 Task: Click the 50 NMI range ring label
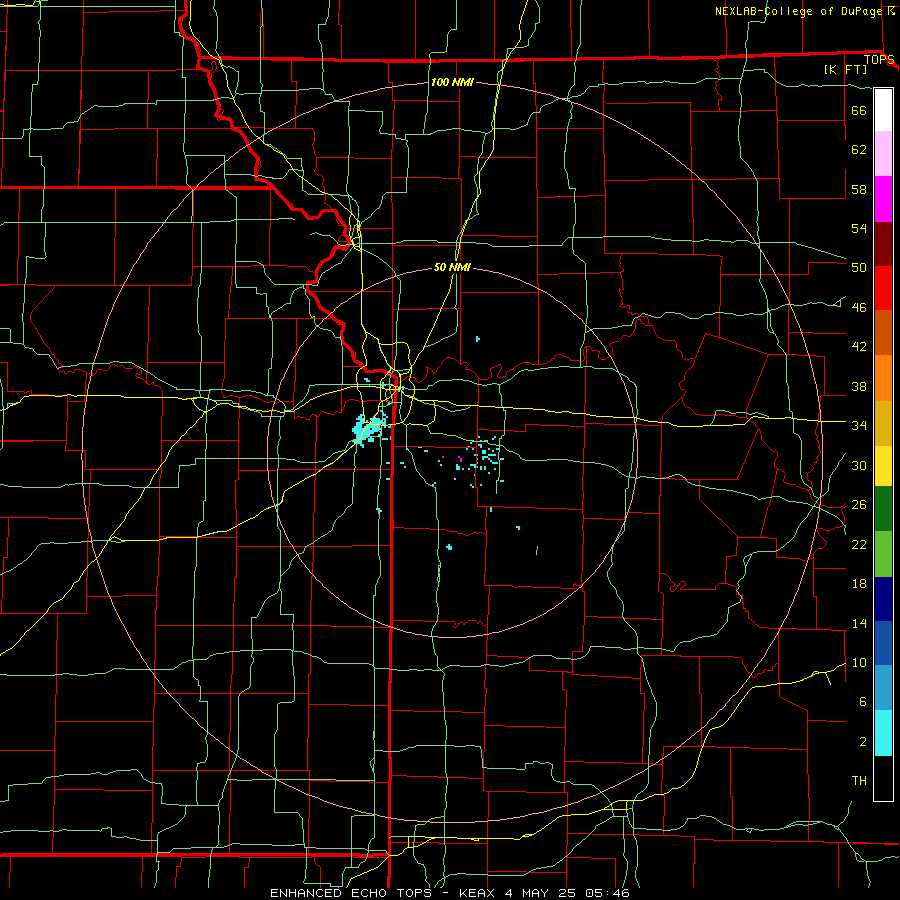tap(452, 267)
